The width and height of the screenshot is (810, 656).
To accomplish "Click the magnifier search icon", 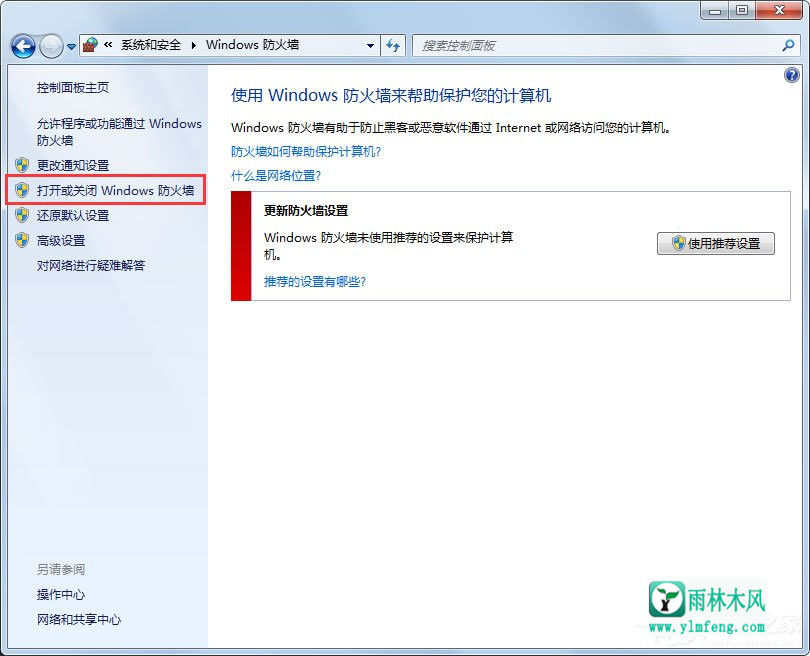I will 788,45.
